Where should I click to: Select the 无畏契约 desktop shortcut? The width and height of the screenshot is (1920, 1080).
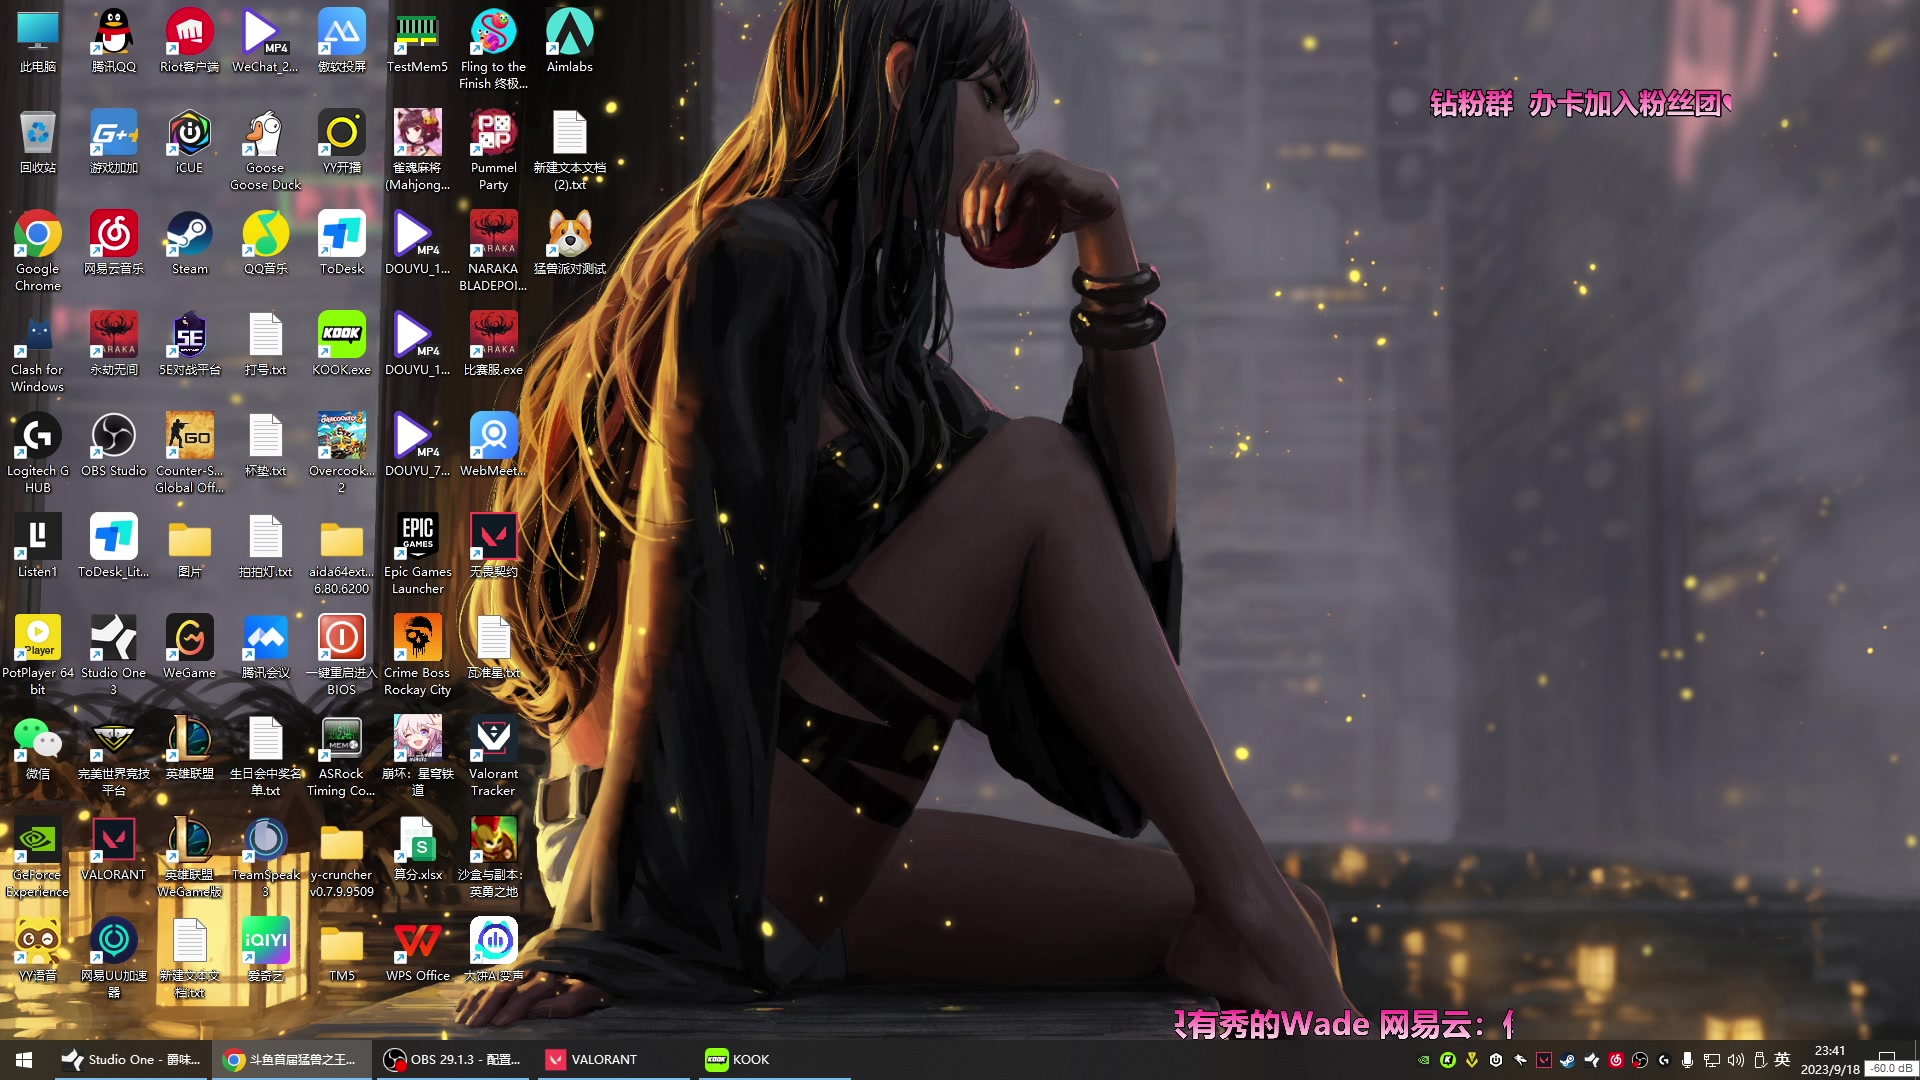click(x=494, y=546)
